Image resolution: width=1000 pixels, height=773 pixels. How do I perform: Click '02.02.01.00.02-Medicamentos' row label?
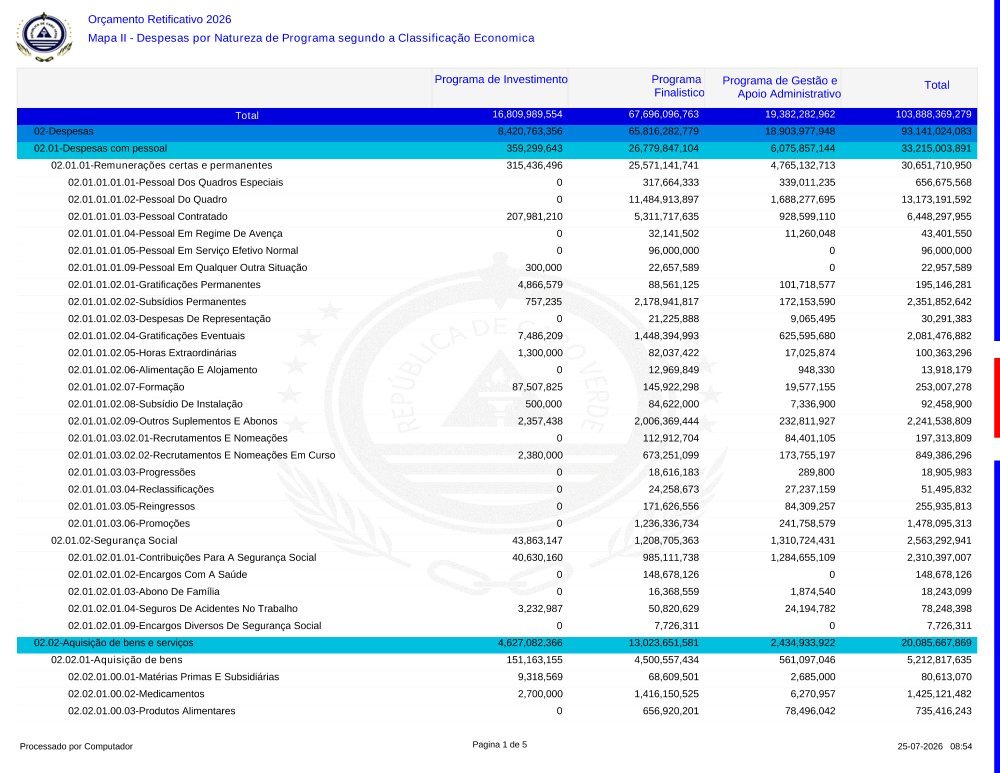click(x=136, y=694)
